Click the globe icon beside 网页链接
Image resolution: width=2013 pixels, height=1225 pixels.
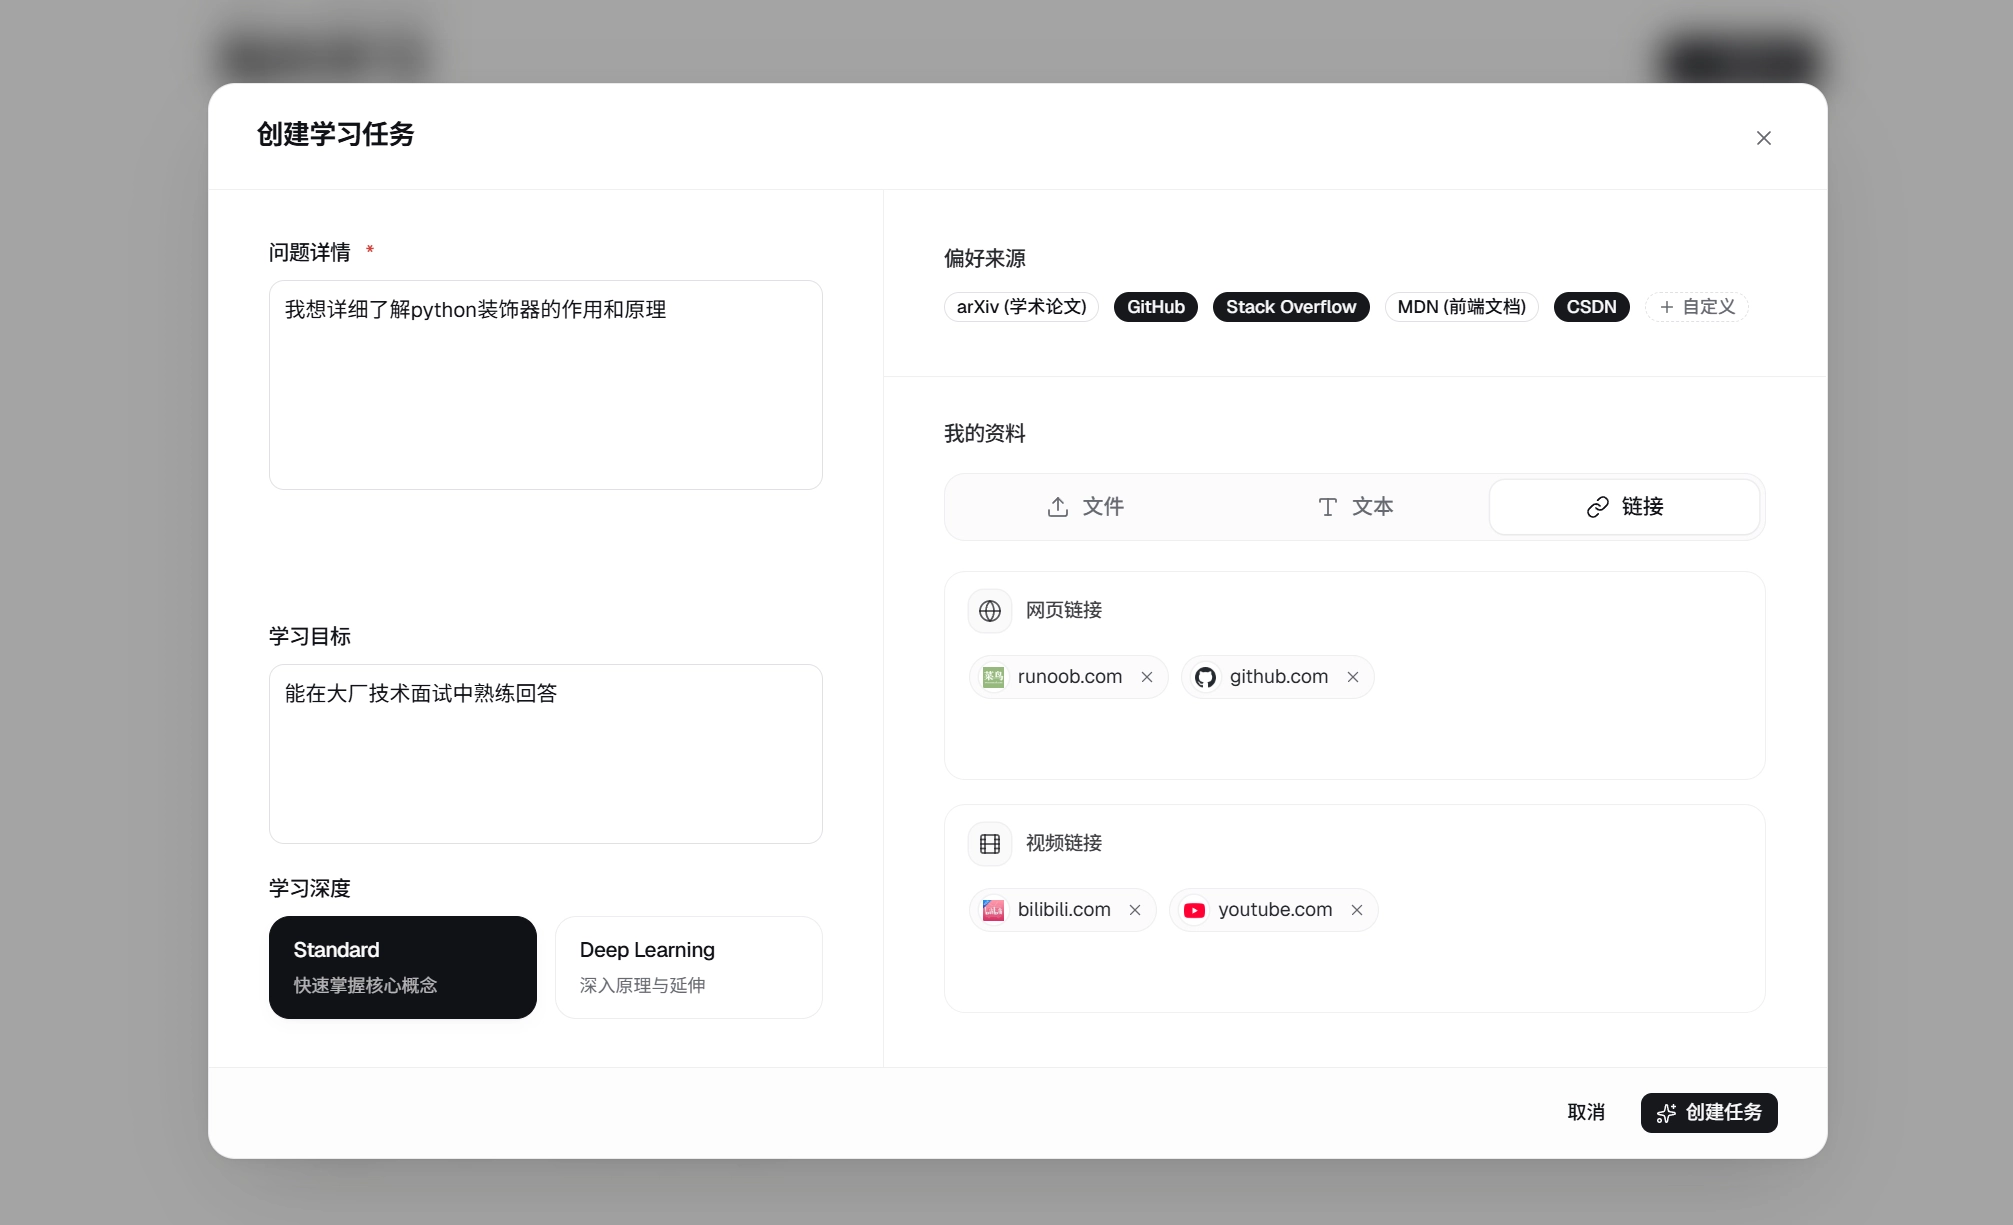coord(990,611)
